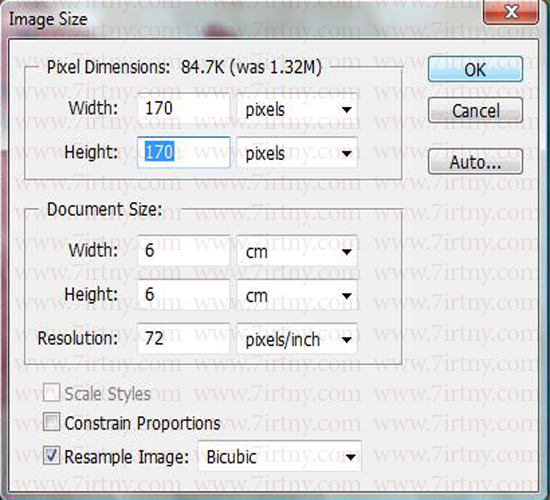This screenshot has height=500, width=550.
Task: Open the pixel Height units dropdown
Action: tap(297, 153)
